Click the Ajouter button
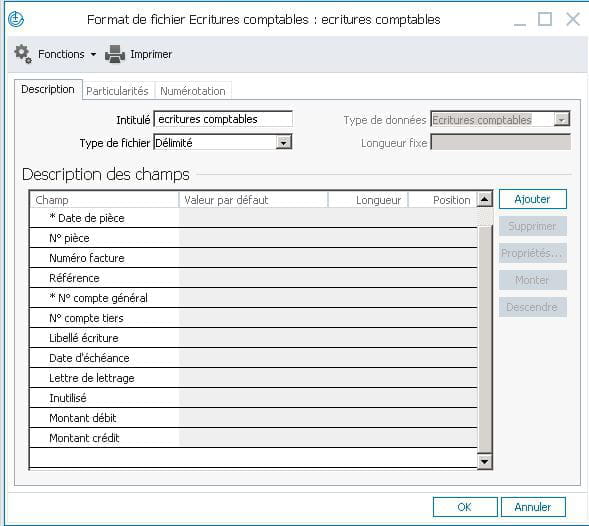 click(x=532, y=199)
